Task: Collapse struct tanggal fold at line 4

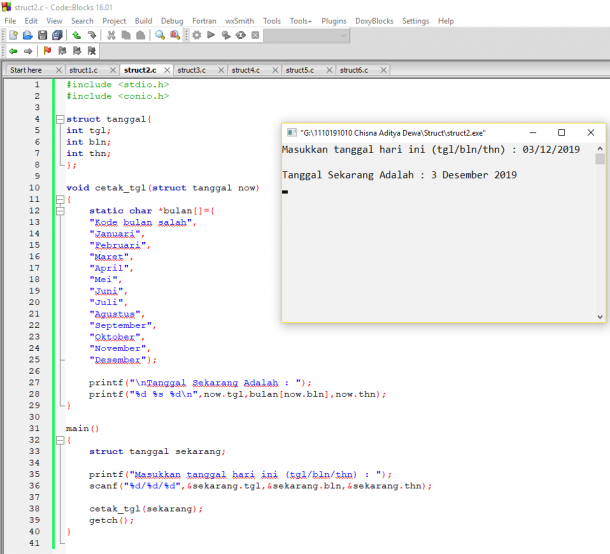Action: pos(60,119)
